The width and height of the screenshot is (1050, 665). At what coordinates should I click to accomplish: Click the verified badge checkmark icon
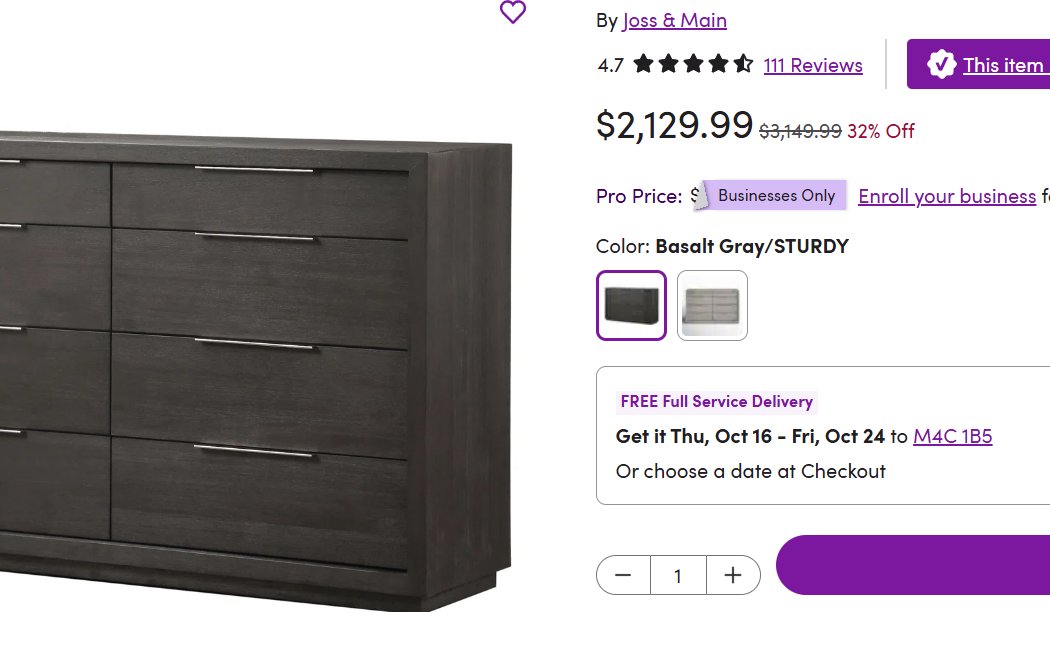(941, 65)
